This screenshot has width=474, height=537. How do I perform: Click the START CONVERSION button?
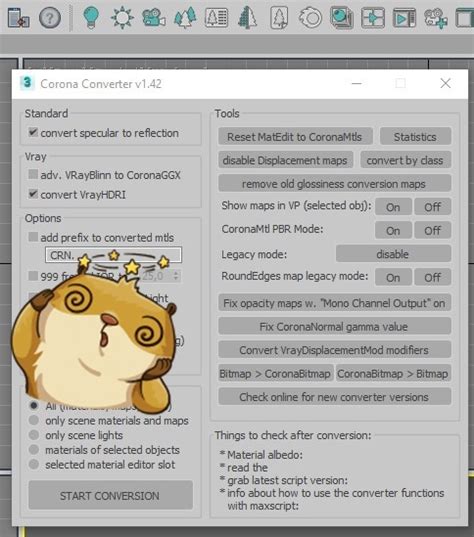110,495
